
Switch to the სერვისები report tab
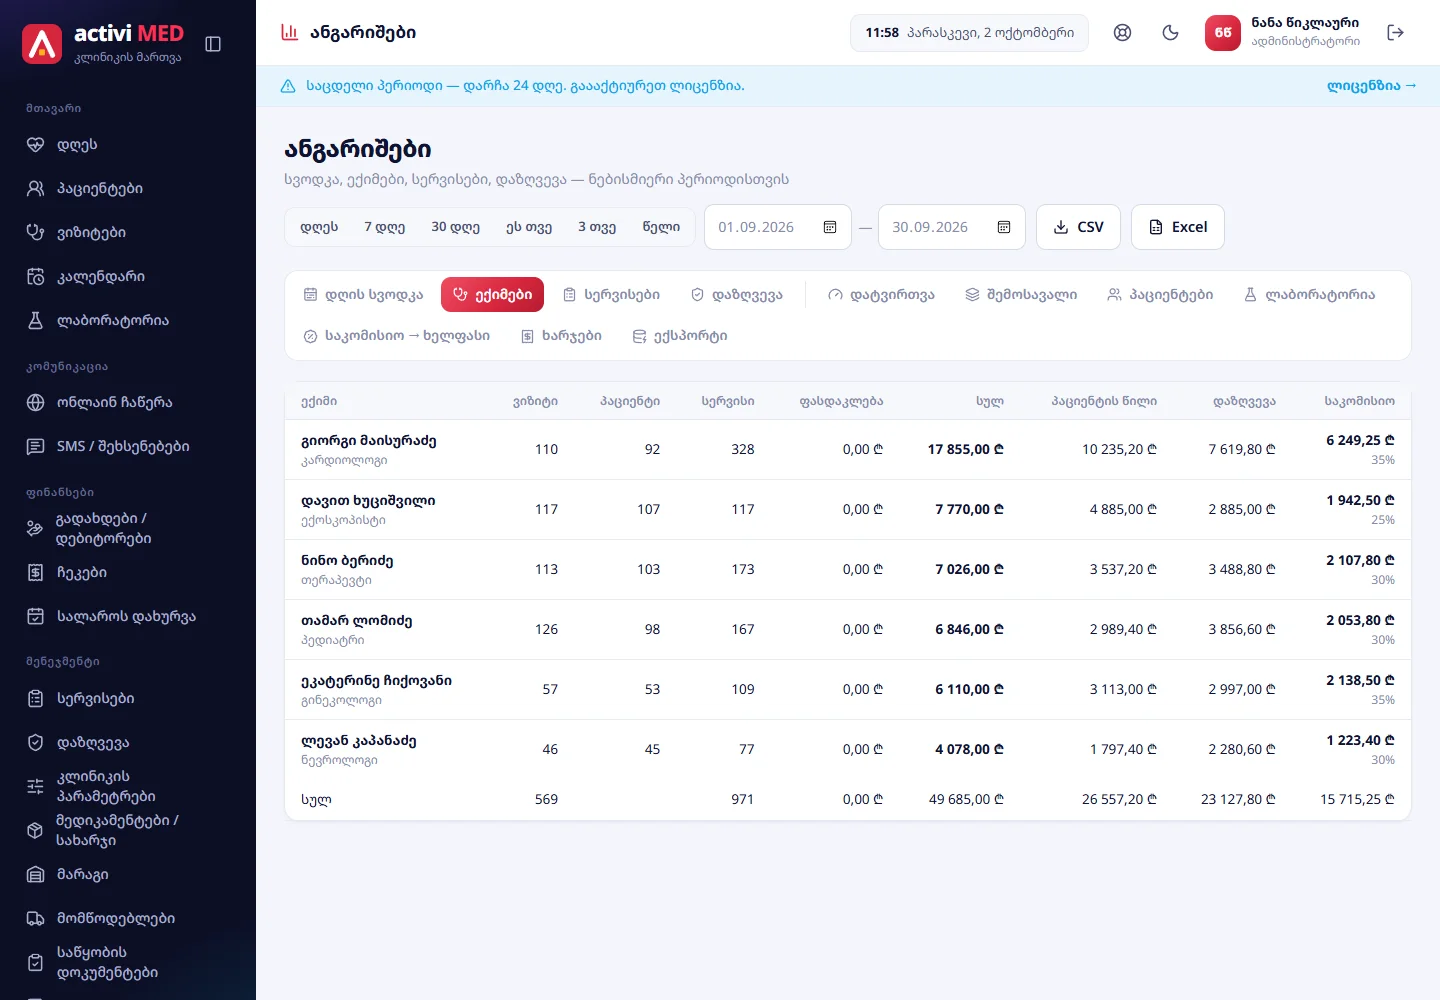pos(611,295)
